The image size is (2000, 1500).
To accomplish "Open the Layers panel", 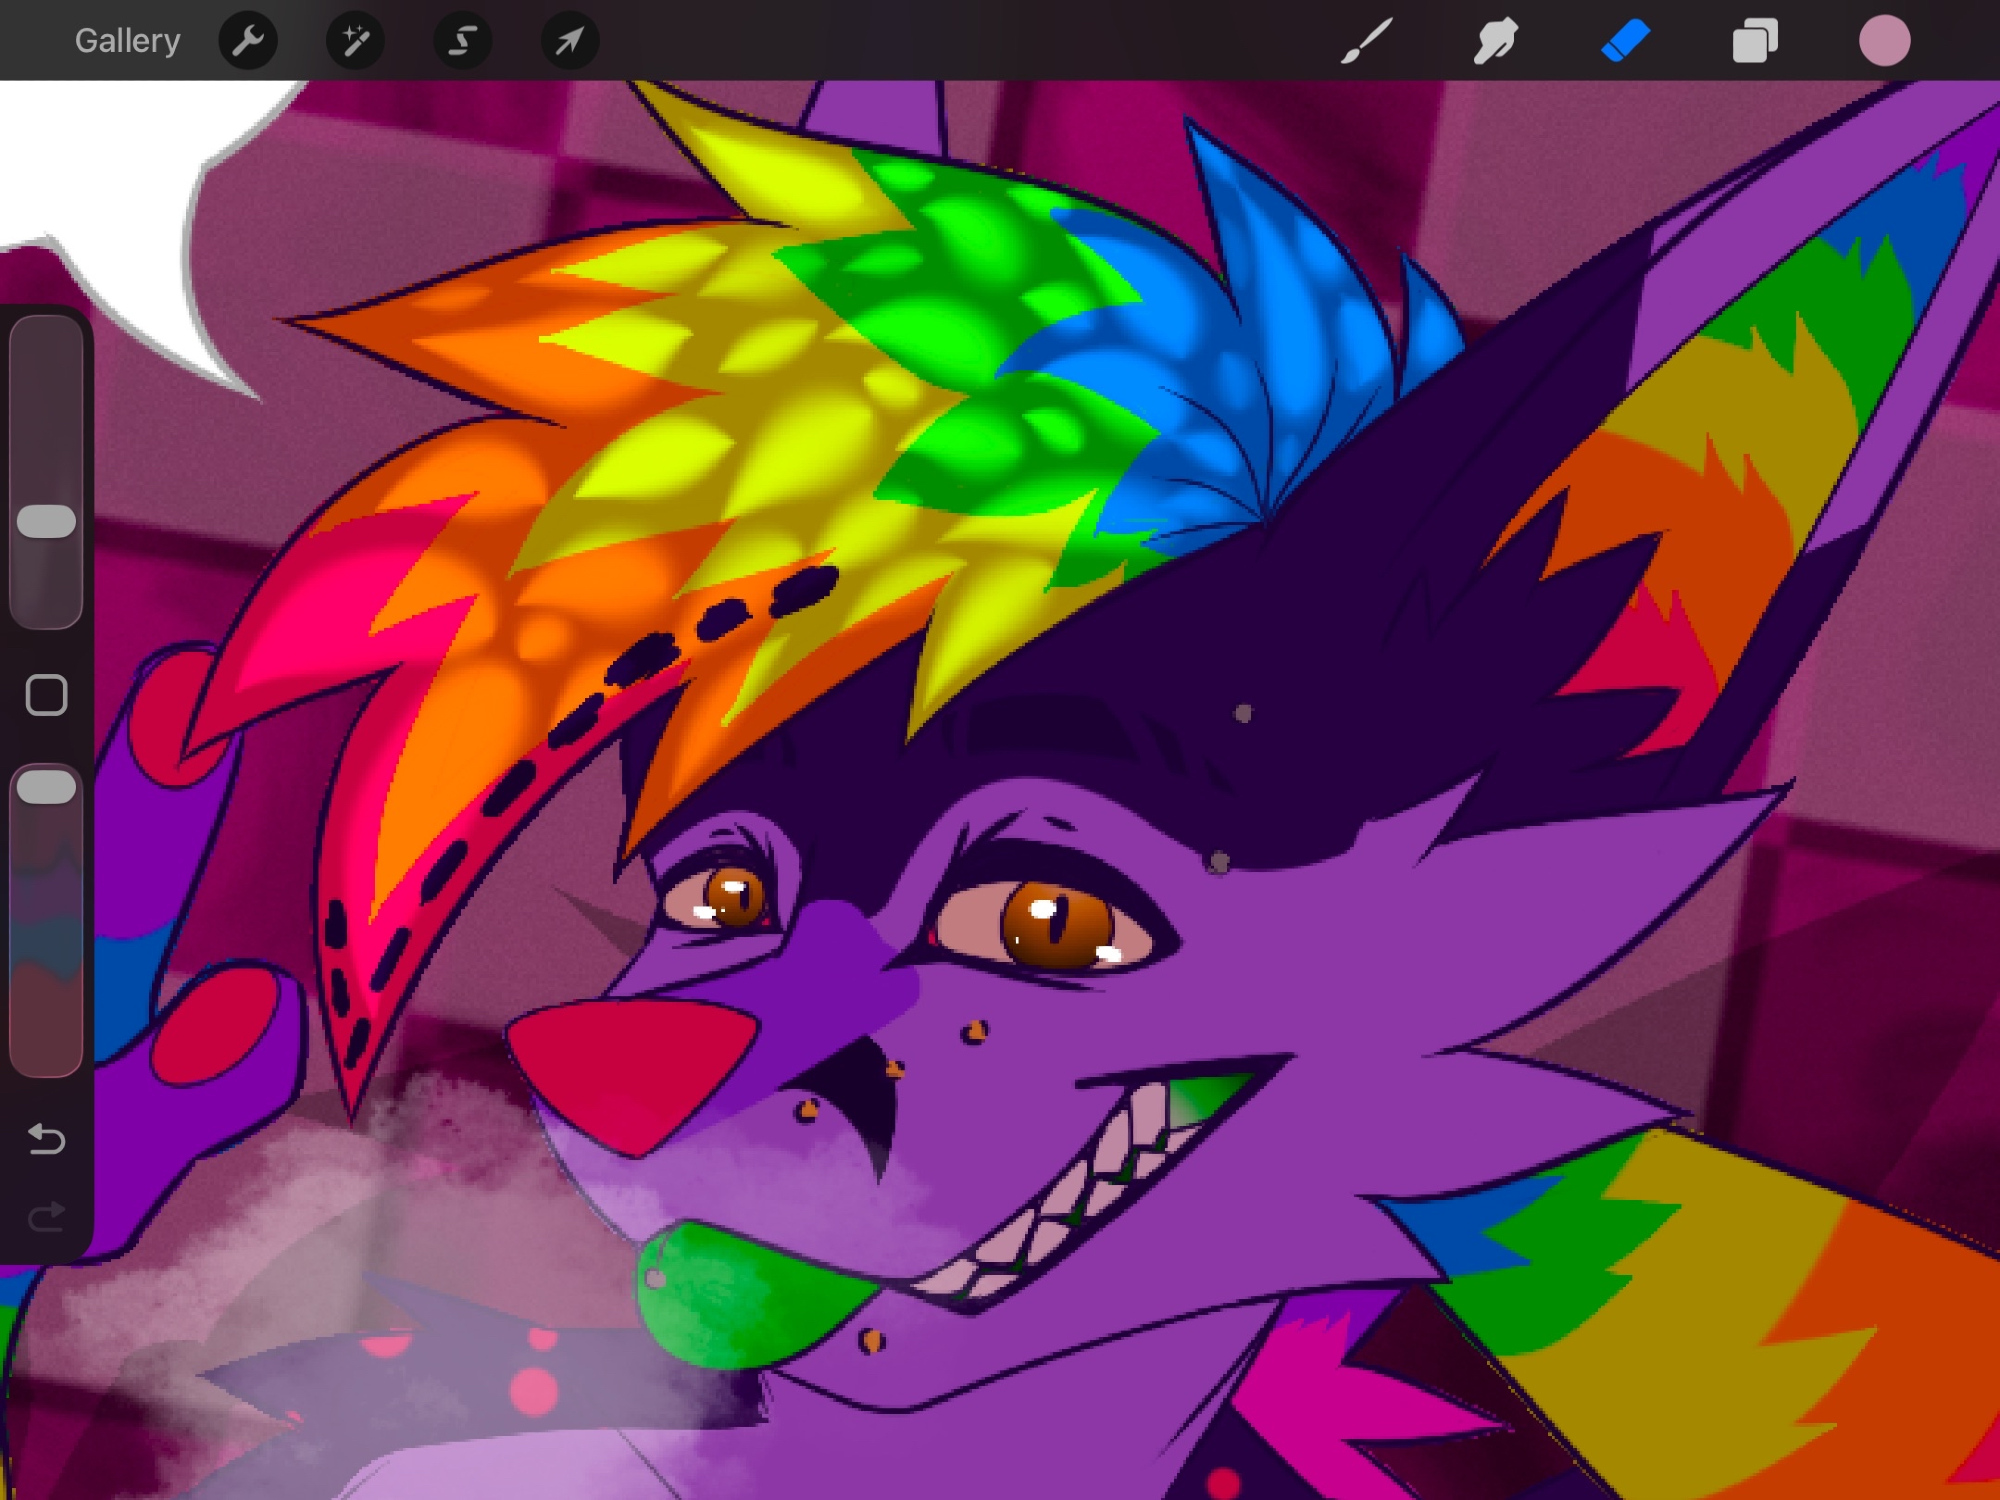I will tap(1755, 41).
